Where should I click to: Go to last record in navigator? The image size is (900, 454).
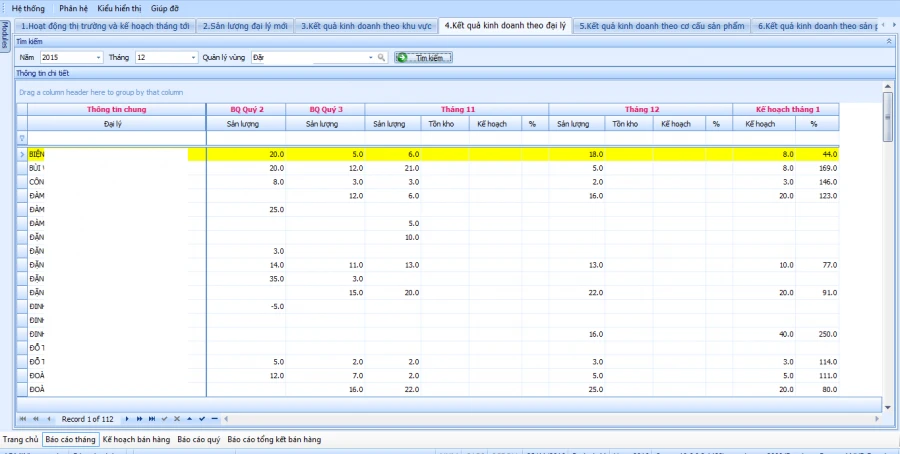(x=152, y=419)
